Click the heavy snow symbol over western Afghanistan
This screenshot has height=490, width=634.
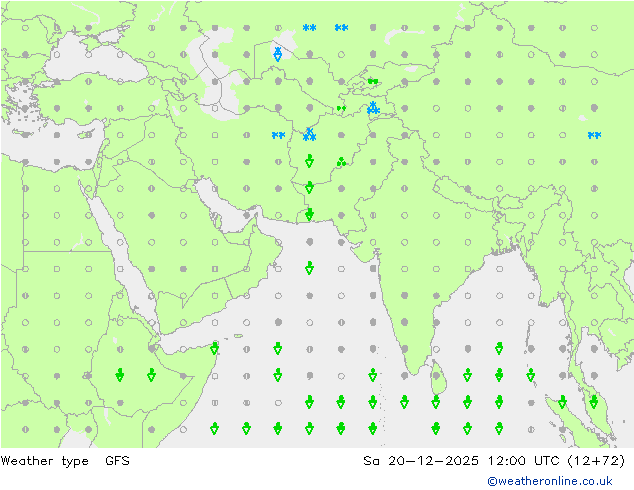tap(309, 135)
